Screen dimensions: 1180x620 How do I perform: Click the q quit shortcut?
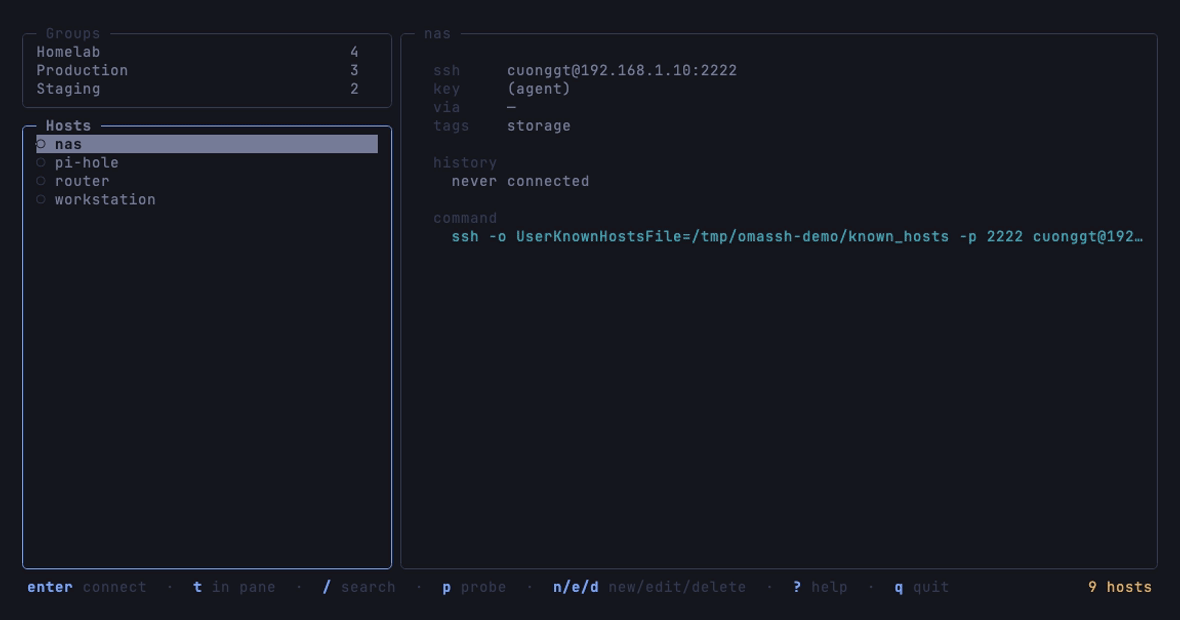[x=921, y=587]
